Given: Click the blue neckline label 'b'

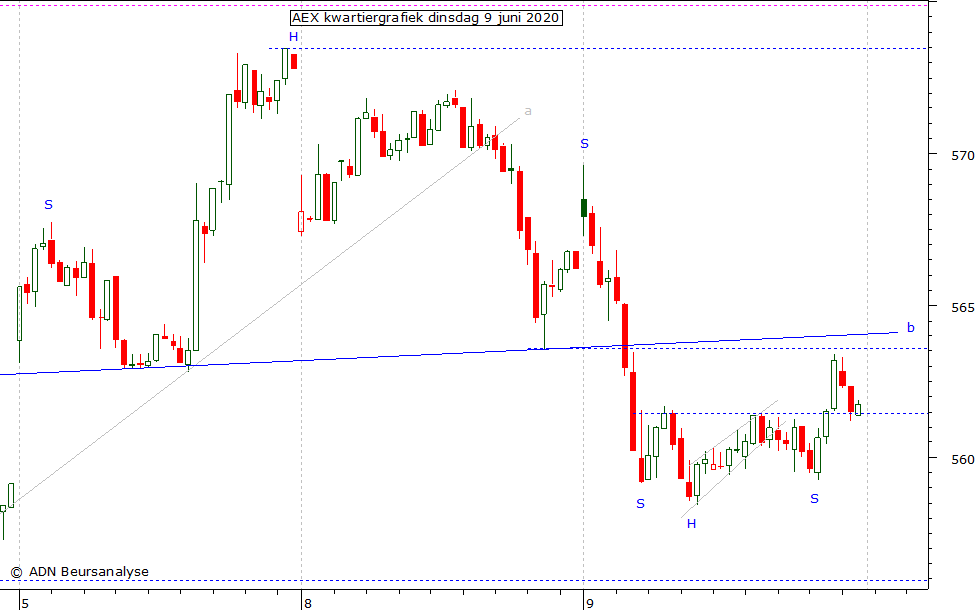Looking at the screenshot, I should click(x=910, y=327).
